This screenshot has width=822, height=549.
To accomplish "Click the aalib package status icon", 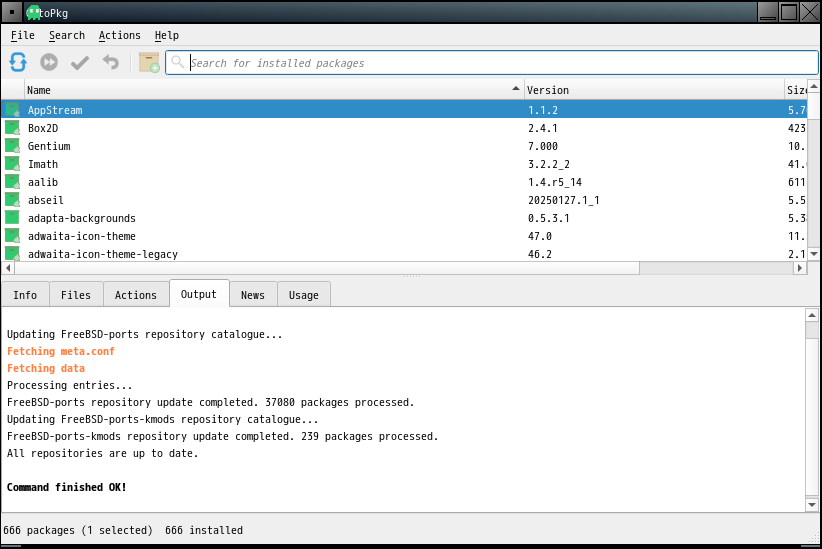I will click(x=13, y=181).
